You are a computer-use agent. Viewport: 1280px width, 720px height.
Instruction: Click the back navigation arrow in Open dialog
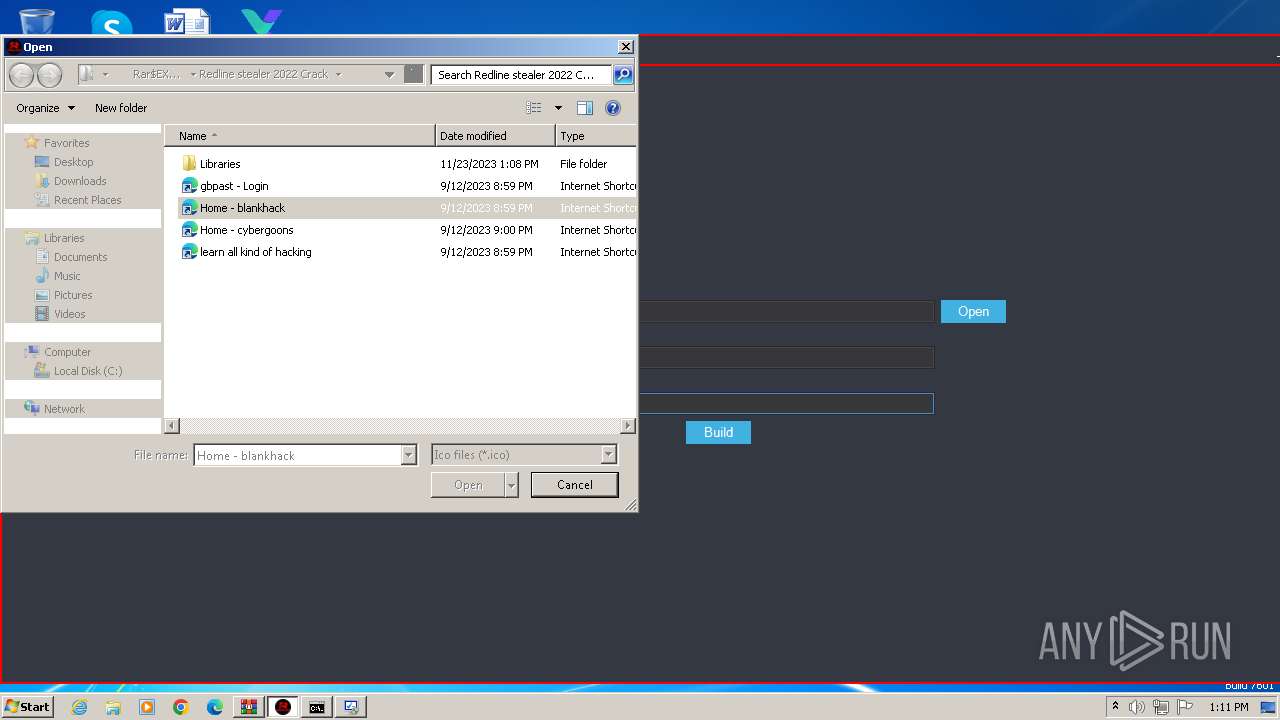click(x=21, y=74)
